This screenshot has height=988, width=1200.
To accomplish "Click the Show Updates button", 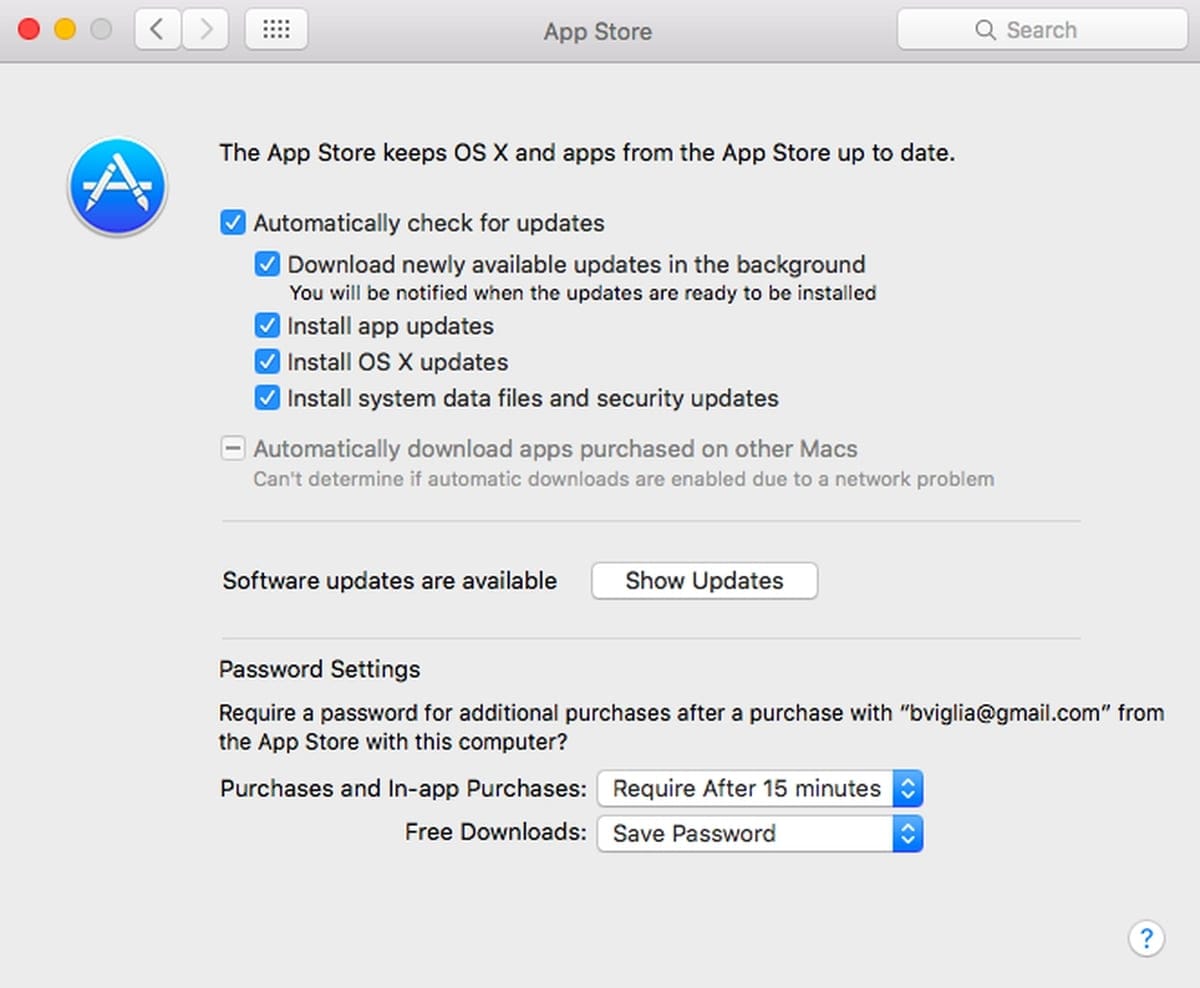I will [x=705, y=581].
